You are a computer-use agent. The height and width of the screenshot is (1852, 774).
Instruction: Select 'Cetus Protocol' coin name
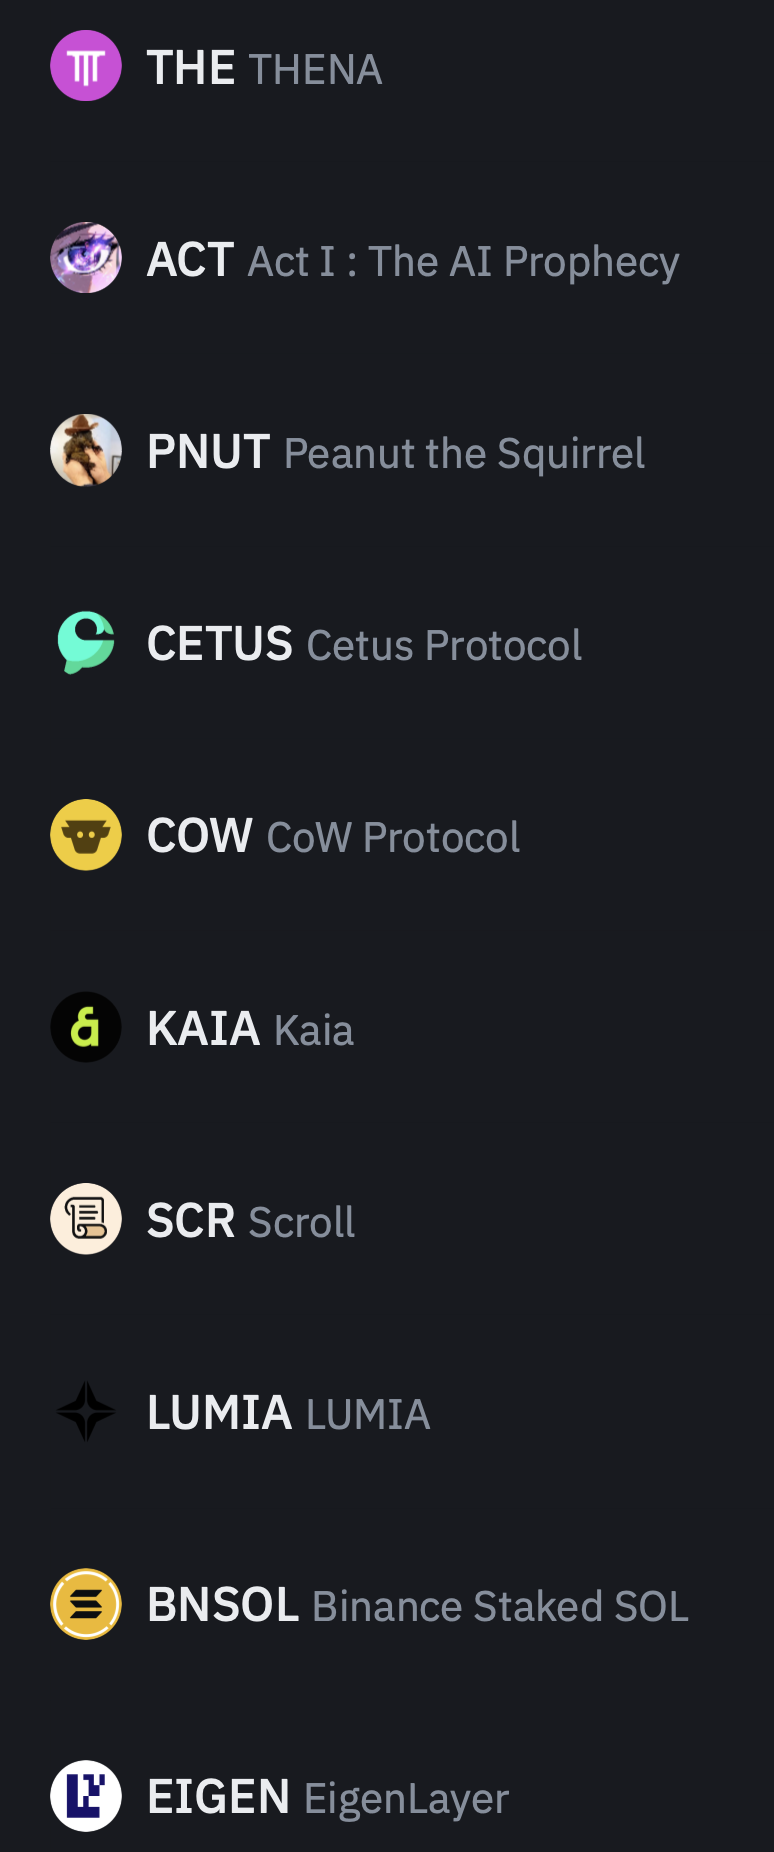[x=445, y=646]
